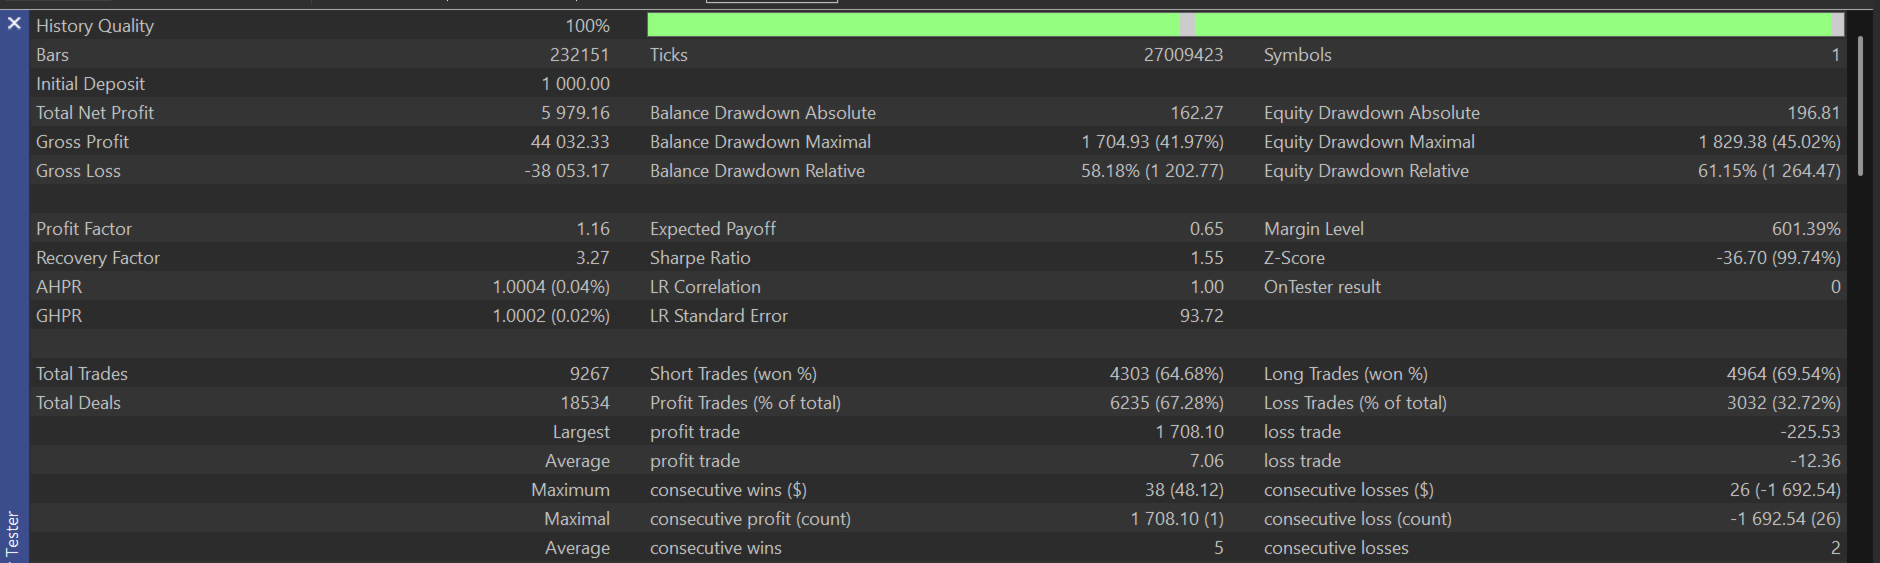Click the Recovery Factor label

98,258
